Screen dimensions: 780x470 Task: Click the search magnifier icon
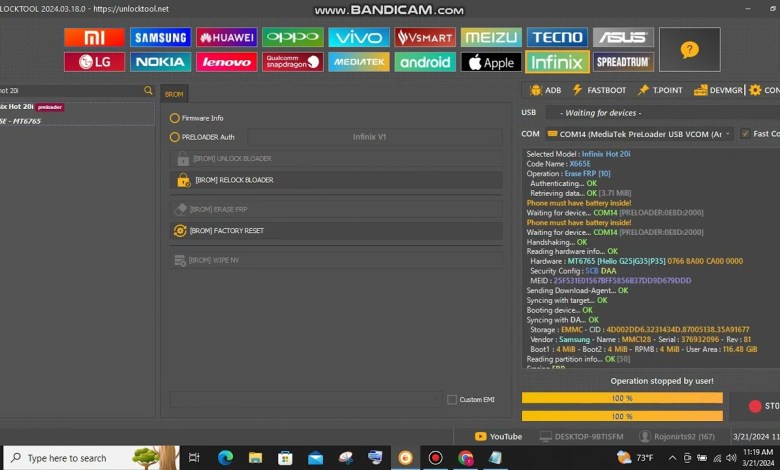[148, 90]
